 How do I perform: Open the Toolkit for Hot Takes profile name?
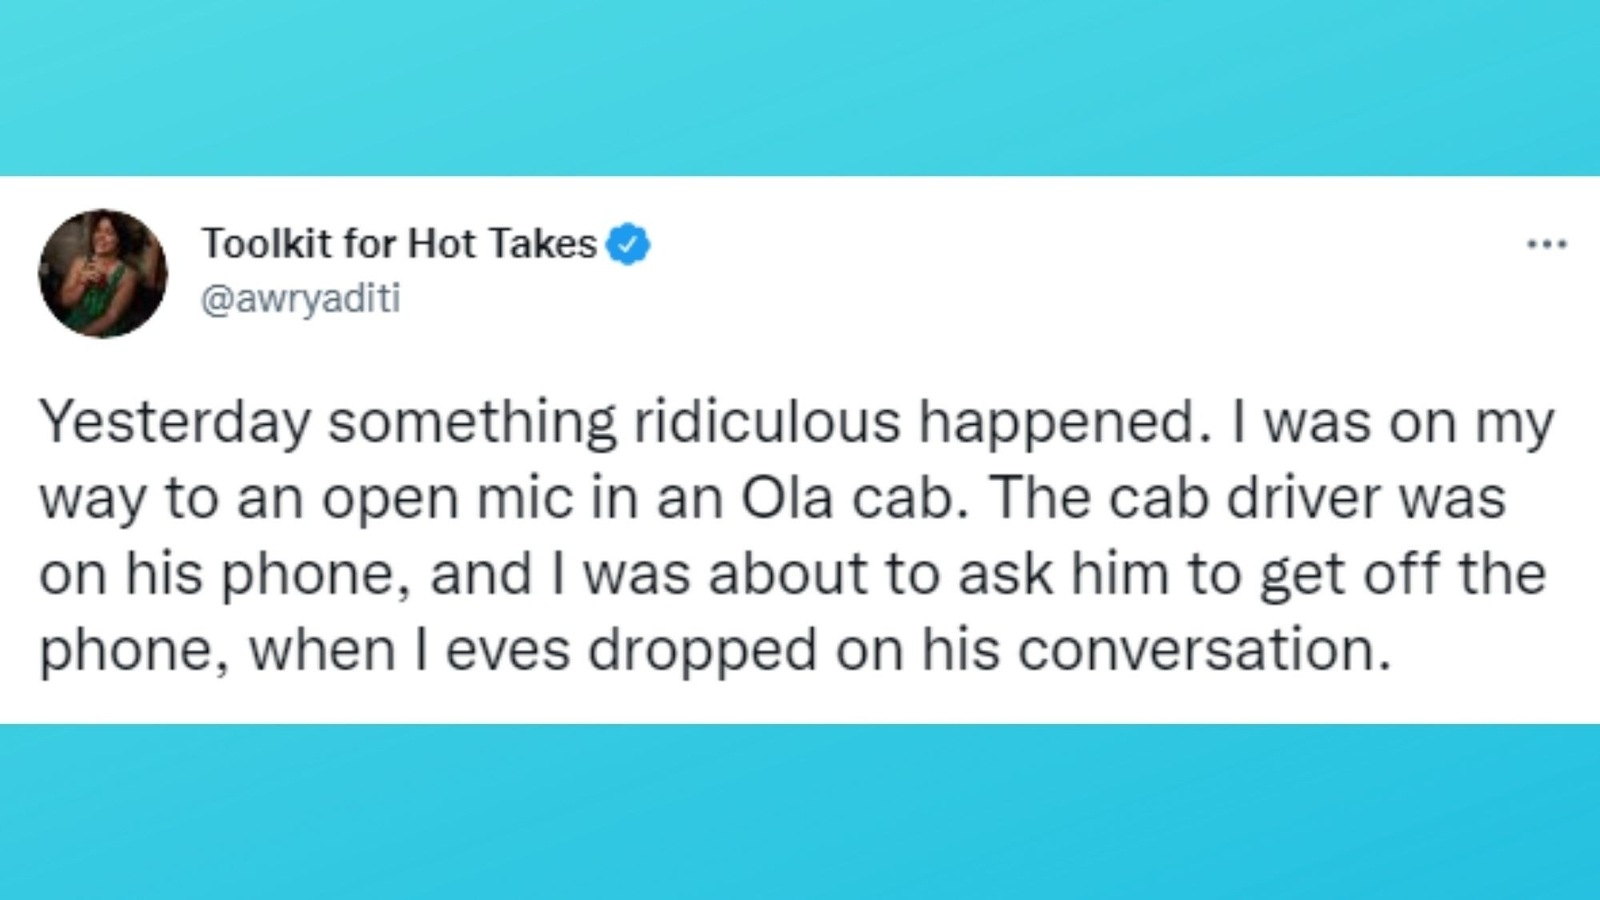pyautogui.click(x=399, y=243)
